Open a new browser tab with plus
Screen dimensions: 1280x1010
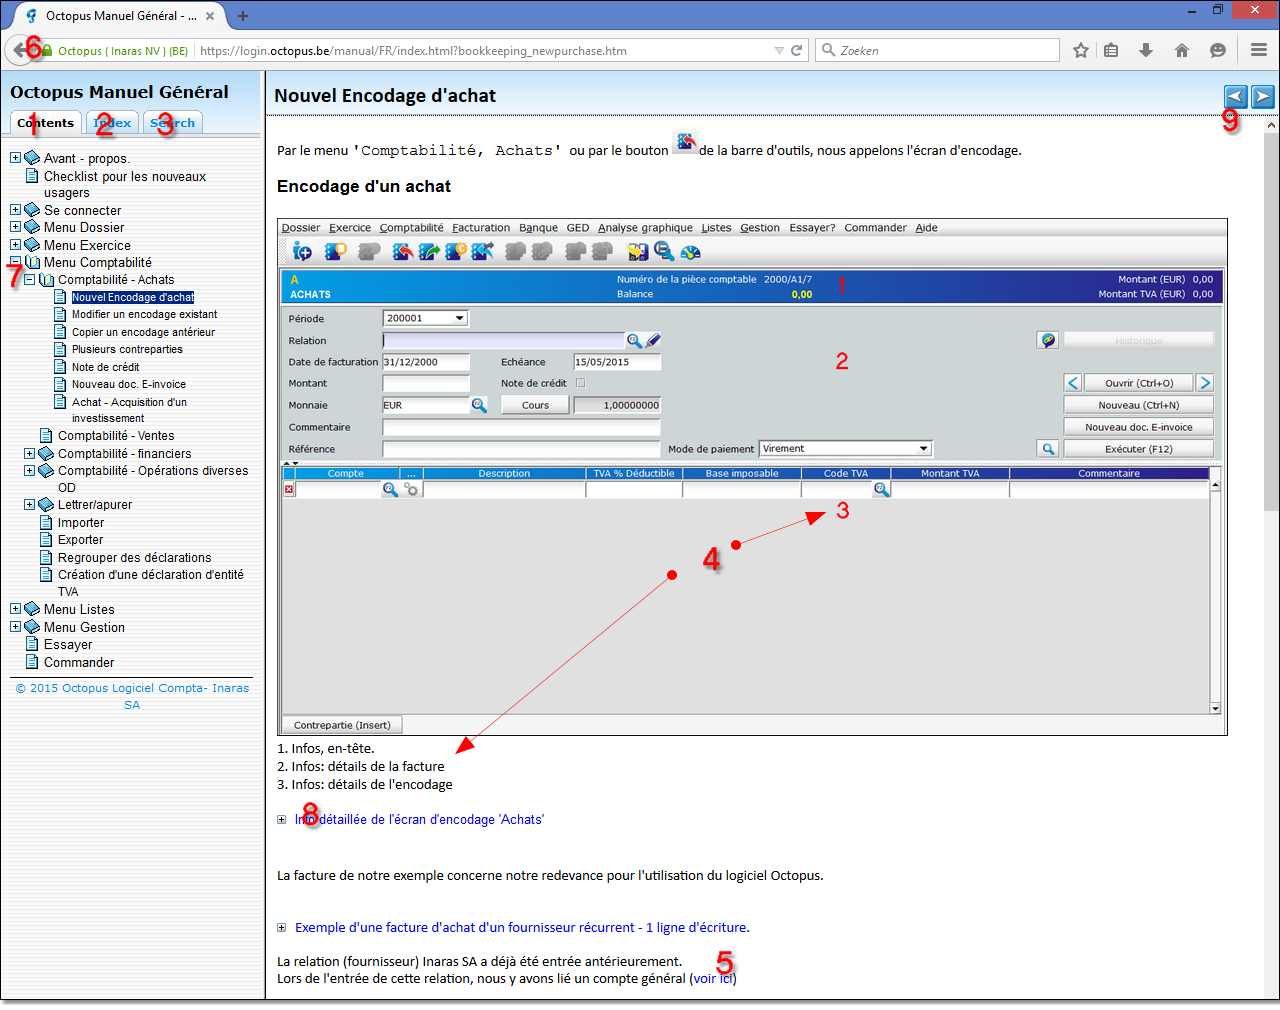[243, 16]
